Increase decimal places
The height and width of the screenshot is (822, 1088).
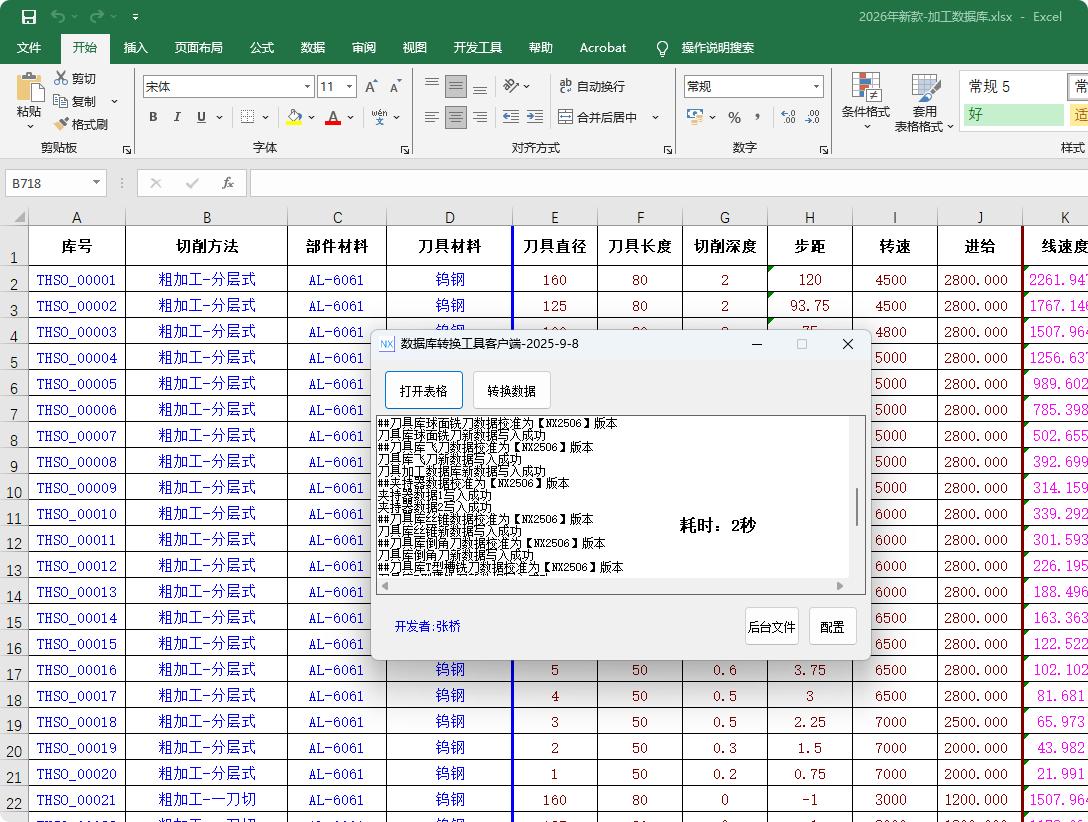(788, 117)
